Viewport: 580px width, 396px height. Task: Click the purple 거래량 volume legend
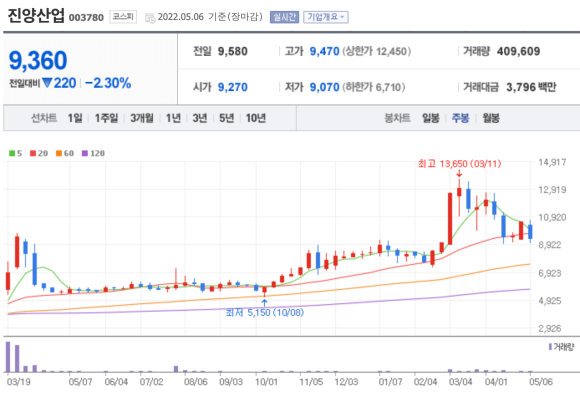click(x=561, y=347)
